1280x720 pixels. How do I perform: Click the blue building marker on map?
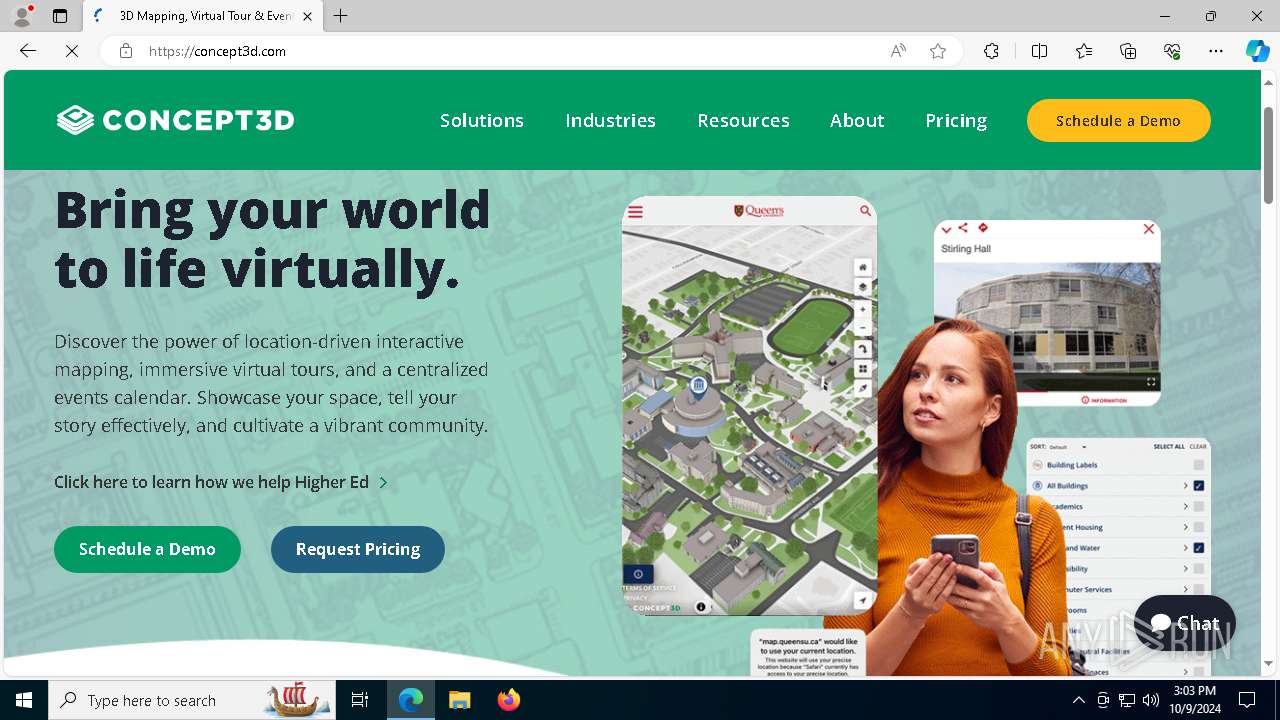click(x=699, y=386)
